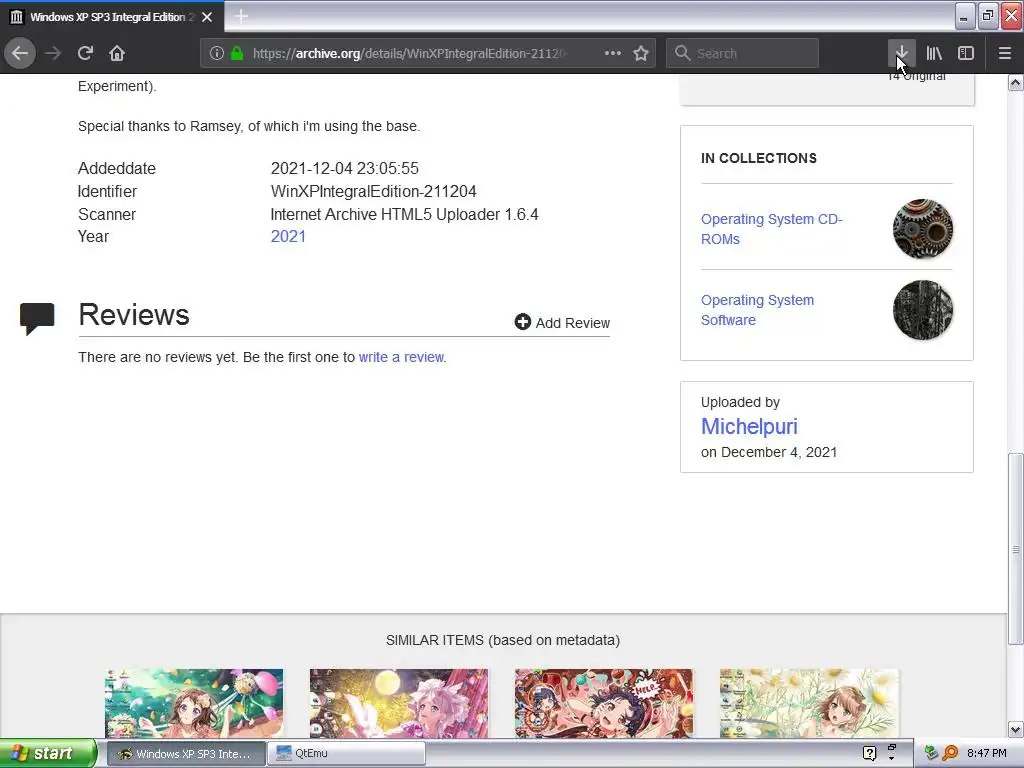
Task: Switch to QtEmu taskbar window
Action: pos(347,754)
